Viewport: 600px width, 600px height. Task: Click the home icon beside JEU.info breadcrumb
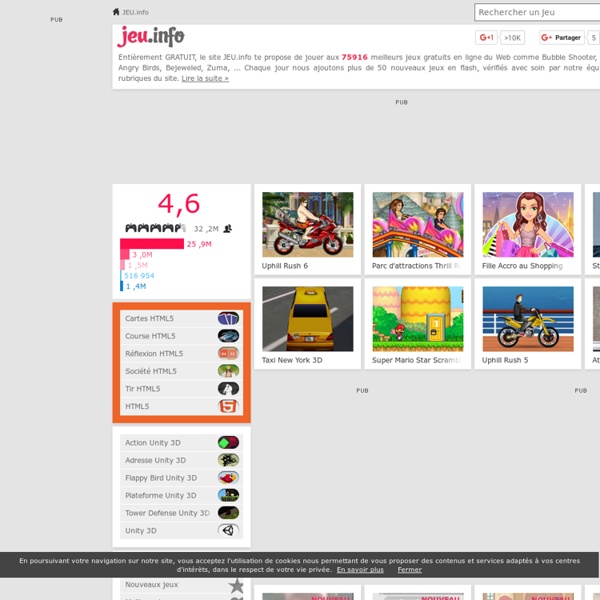click(116, 12)
